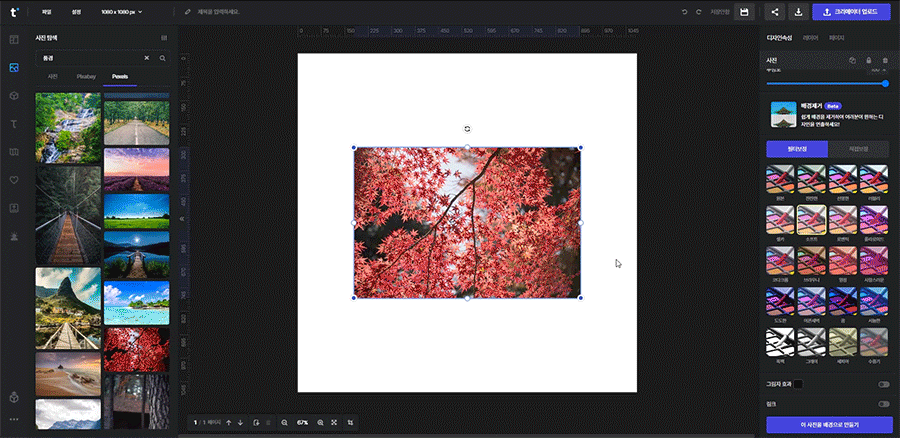Click the share icon in top bar

coord(775,12)
